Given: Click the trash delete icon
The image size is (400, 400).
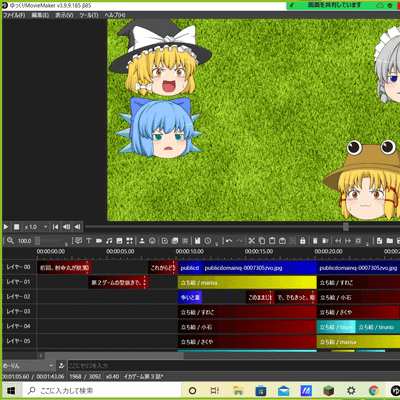Looking at the screenshot, I should point(315,240).
